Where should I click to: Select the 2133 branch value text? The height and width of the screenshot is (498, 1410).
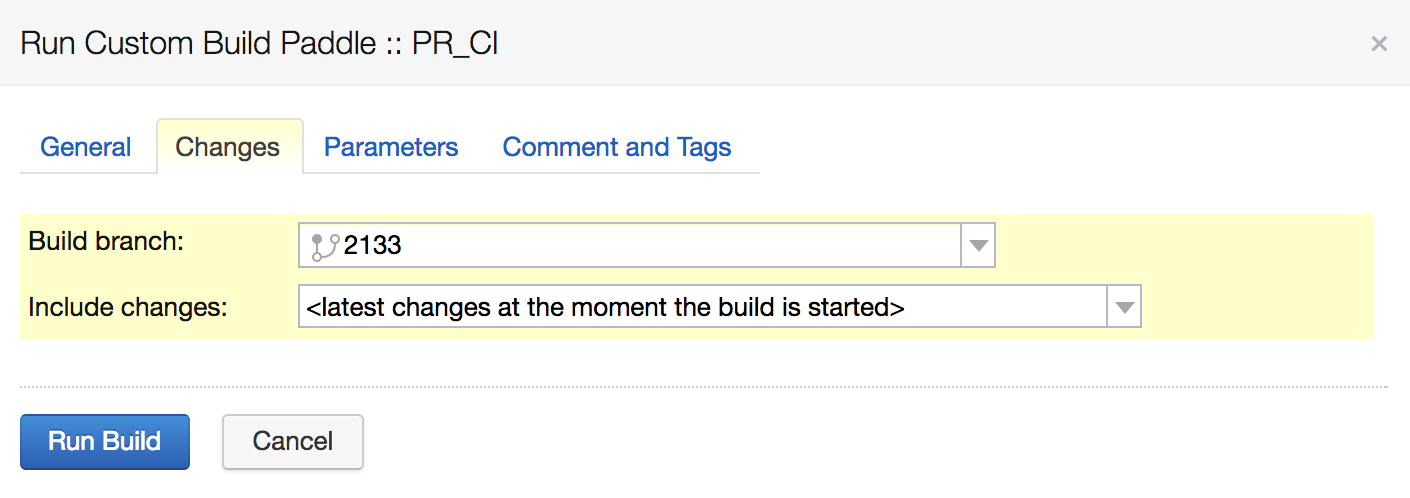pos(373,246)
